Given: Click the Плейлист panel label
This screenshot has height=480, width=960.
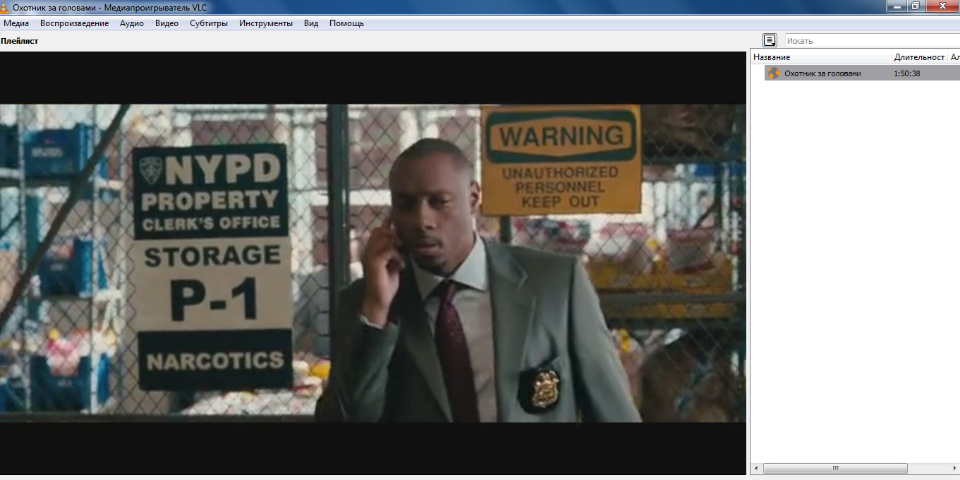Looking at the screenshot, I should tap(20, 41).
